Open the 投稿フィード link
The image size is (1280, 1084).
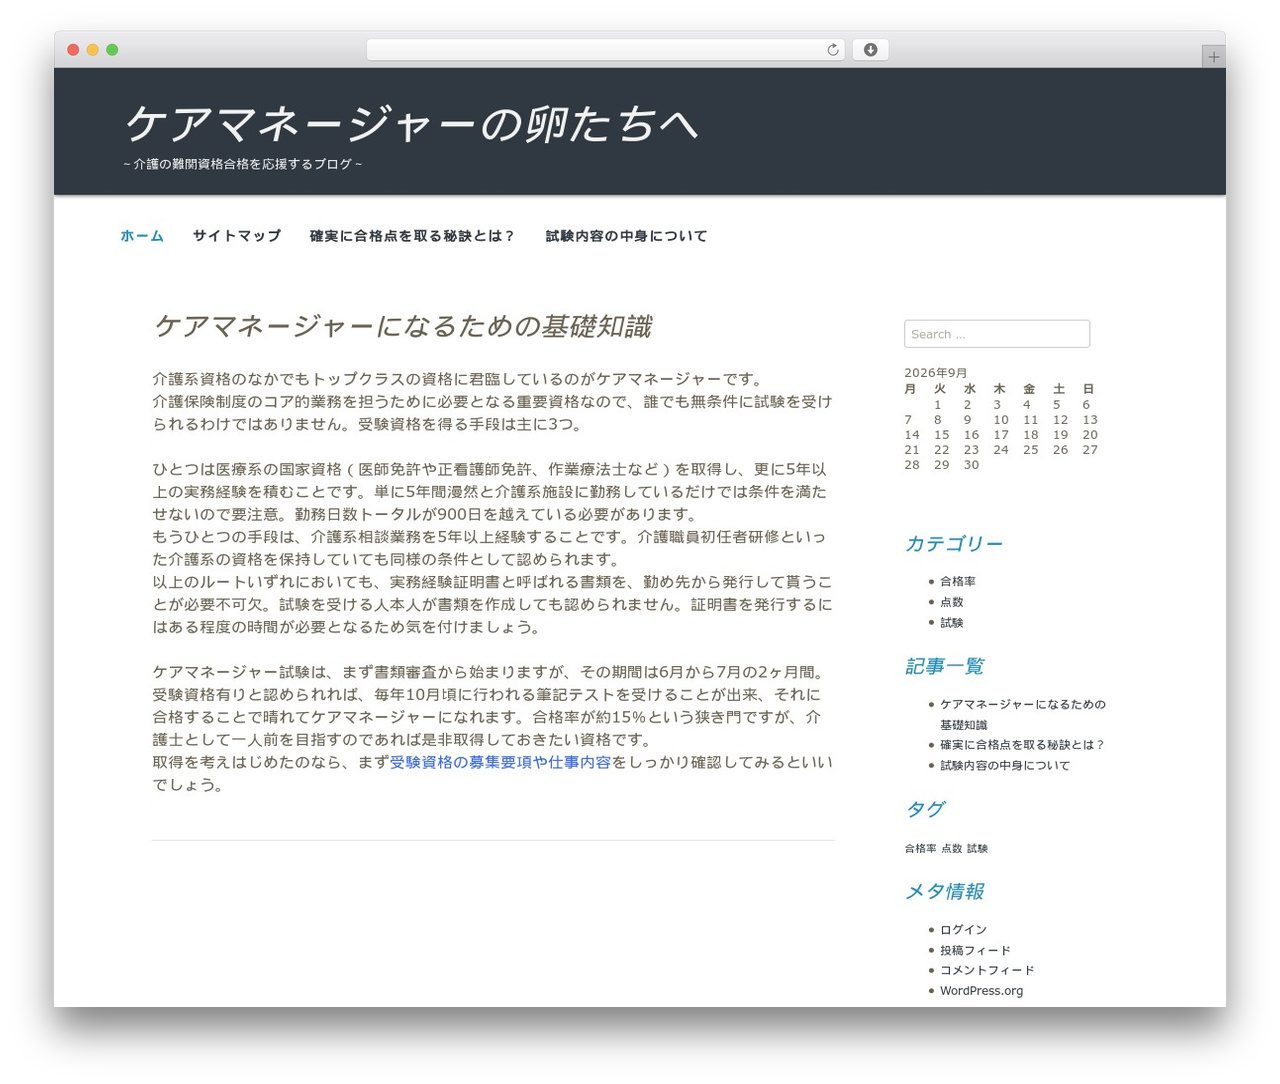coord(976,950)
